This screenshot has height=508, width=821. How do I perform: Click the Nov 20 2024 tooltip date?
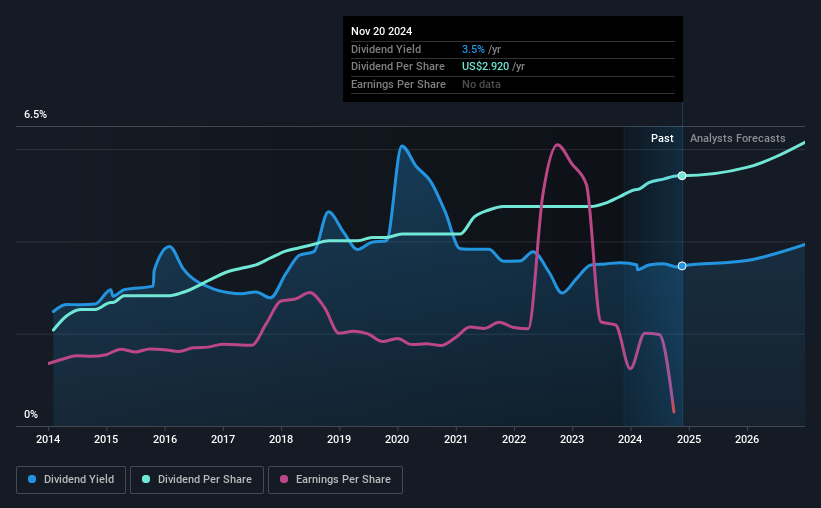point(381,31)
